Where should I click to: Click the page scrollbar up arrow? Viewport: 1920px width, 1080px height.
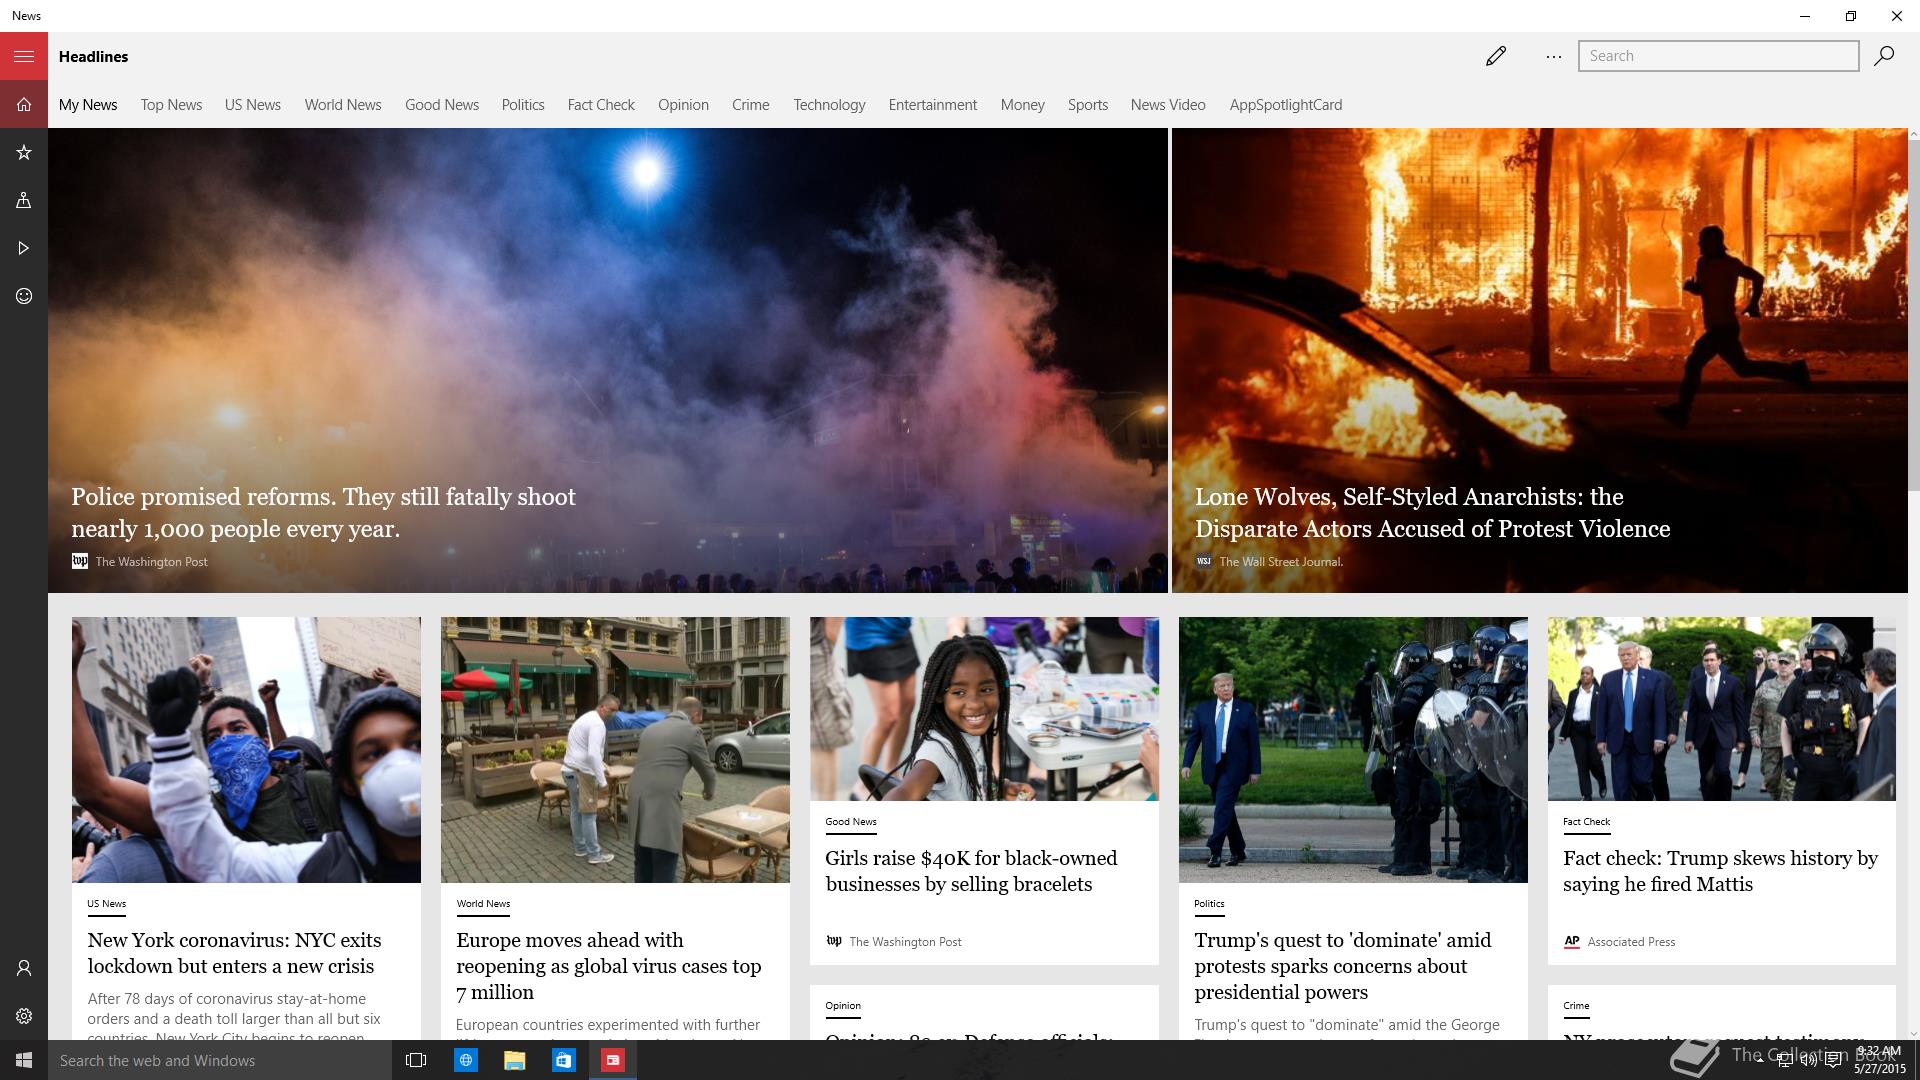coord(1914,134)
